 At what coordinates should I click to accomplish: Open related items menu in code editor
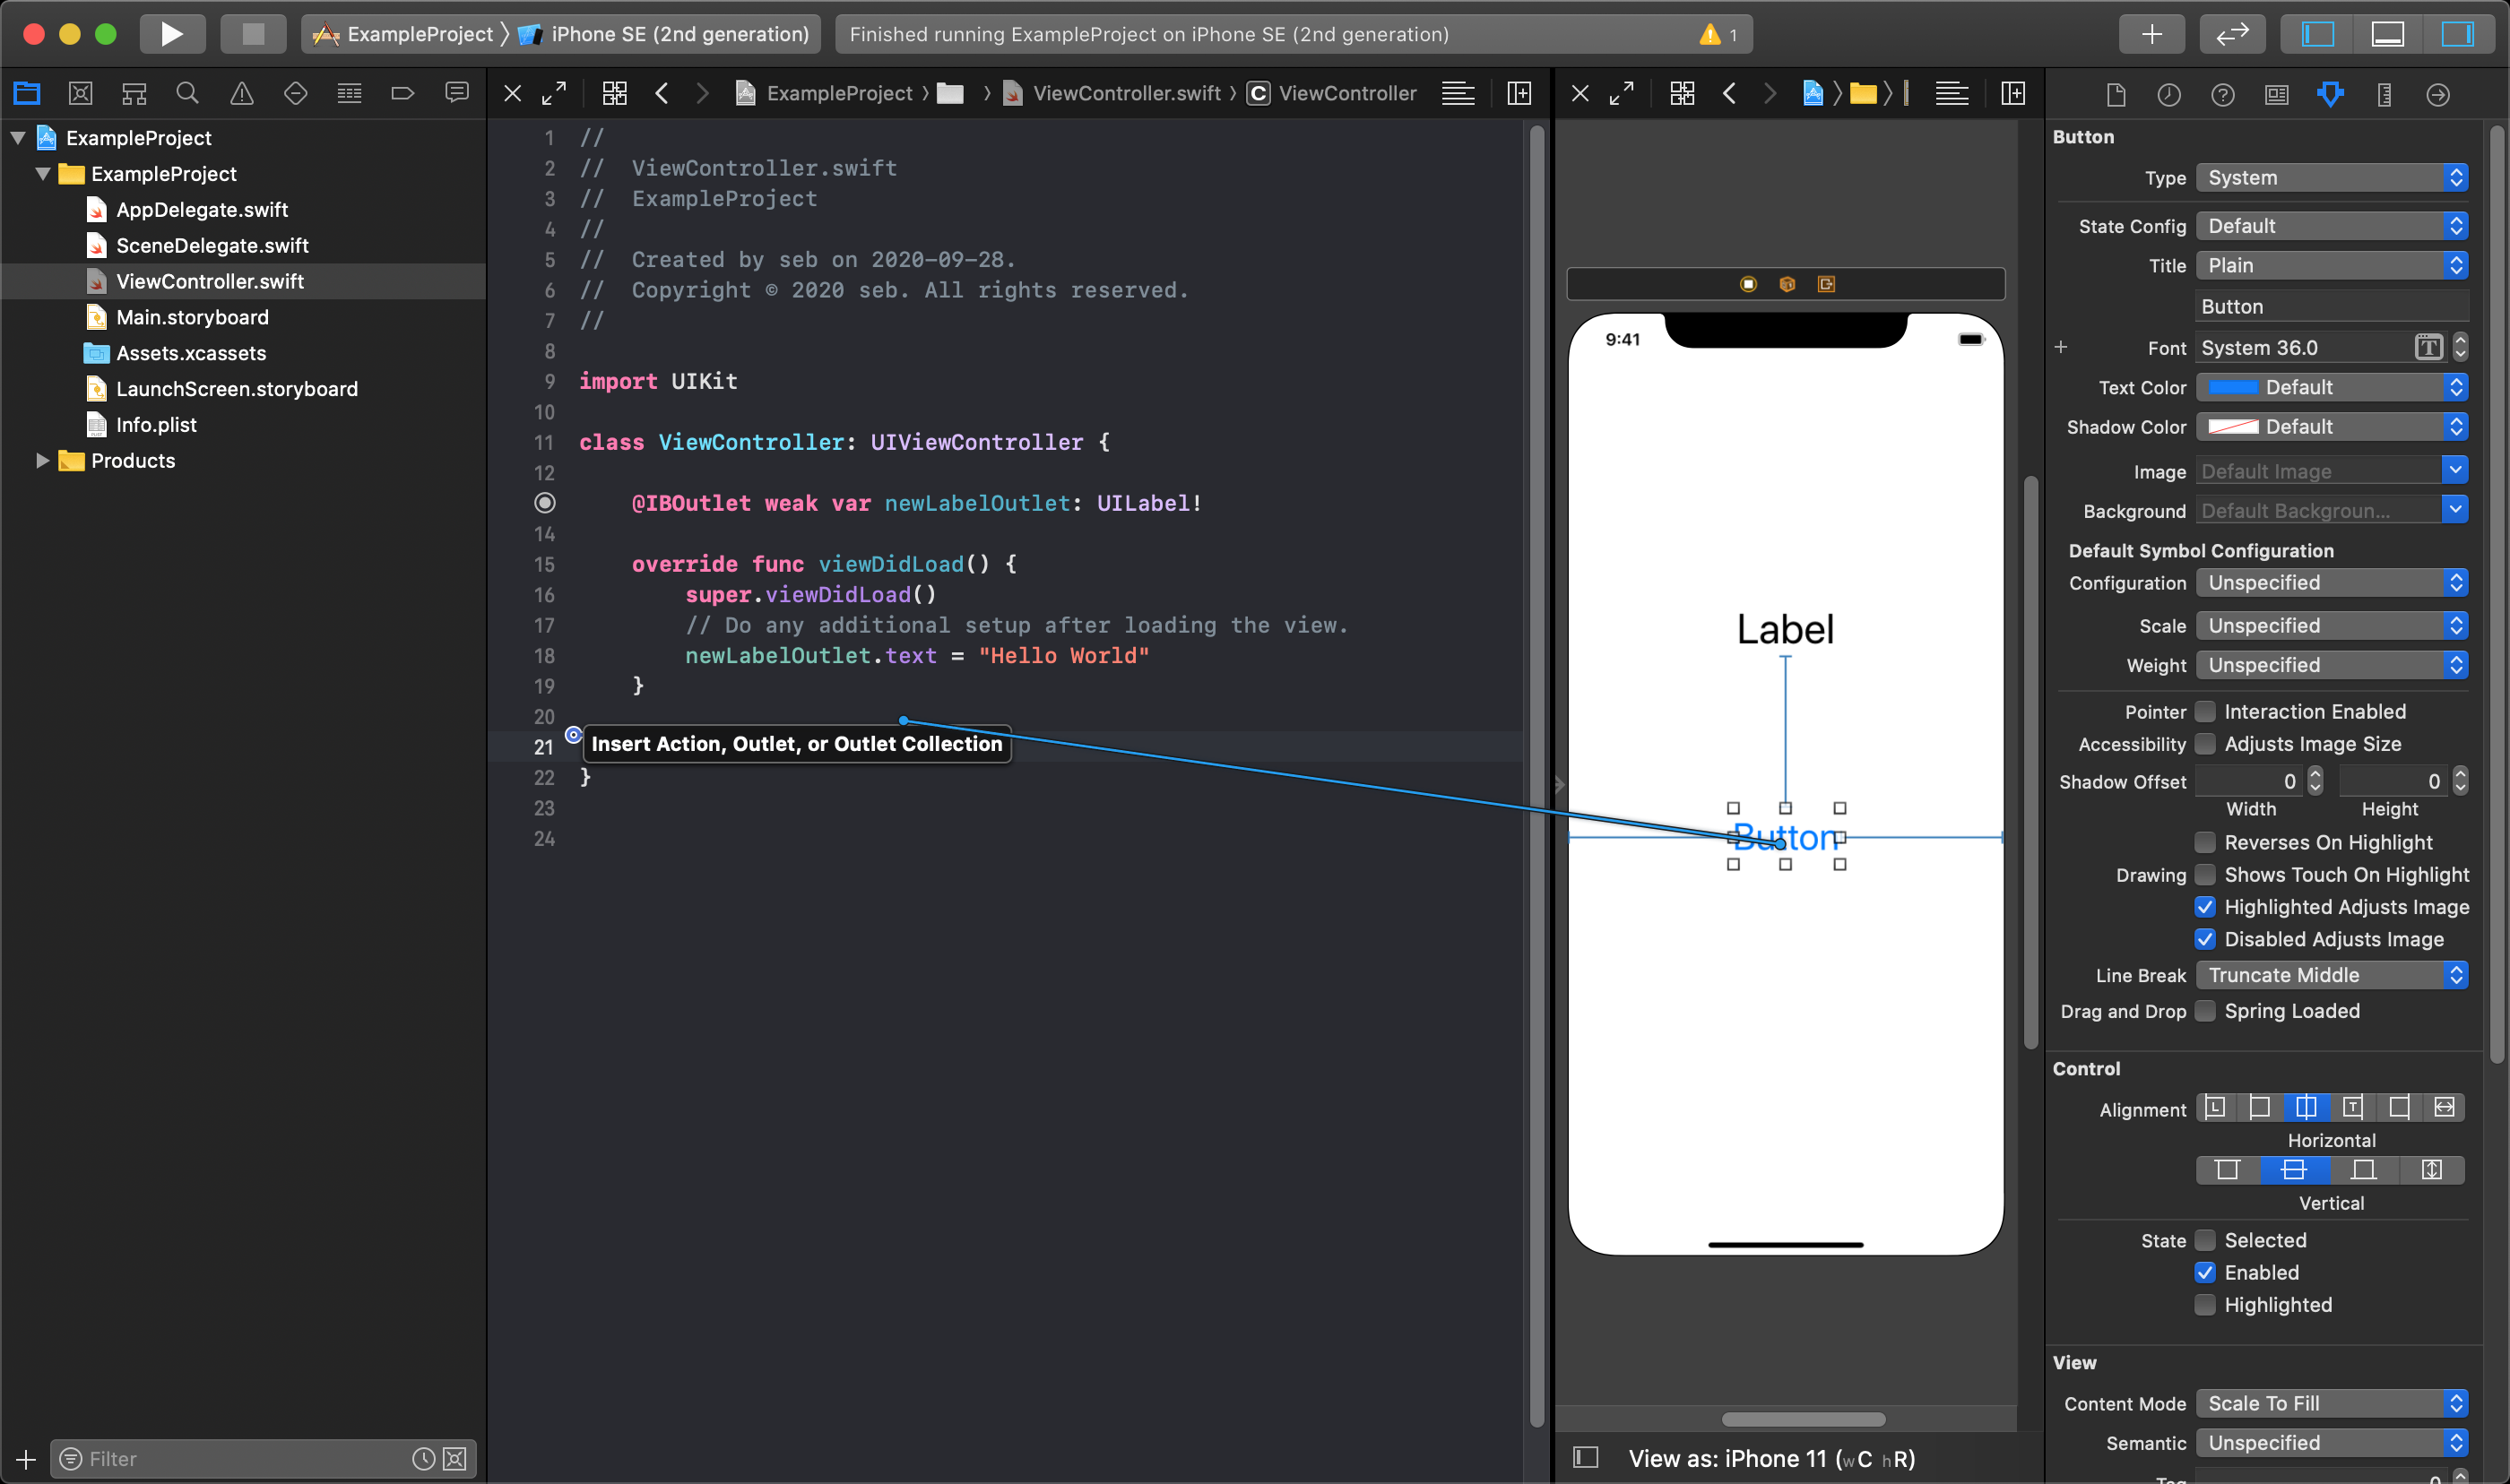tap(615, 94)
